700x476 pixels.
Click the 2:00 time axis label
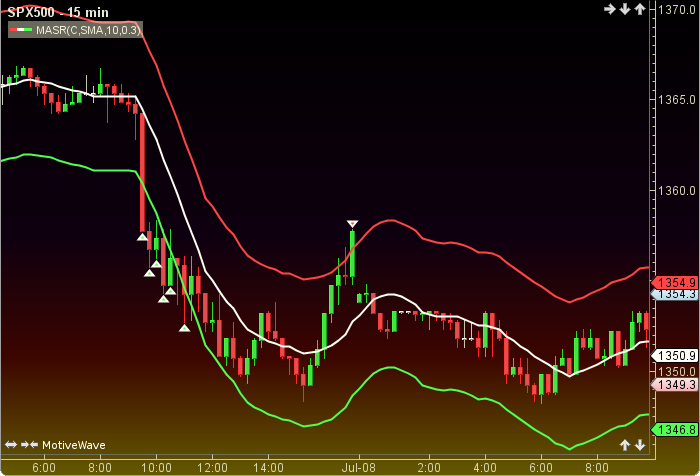[x=429, y=468]
